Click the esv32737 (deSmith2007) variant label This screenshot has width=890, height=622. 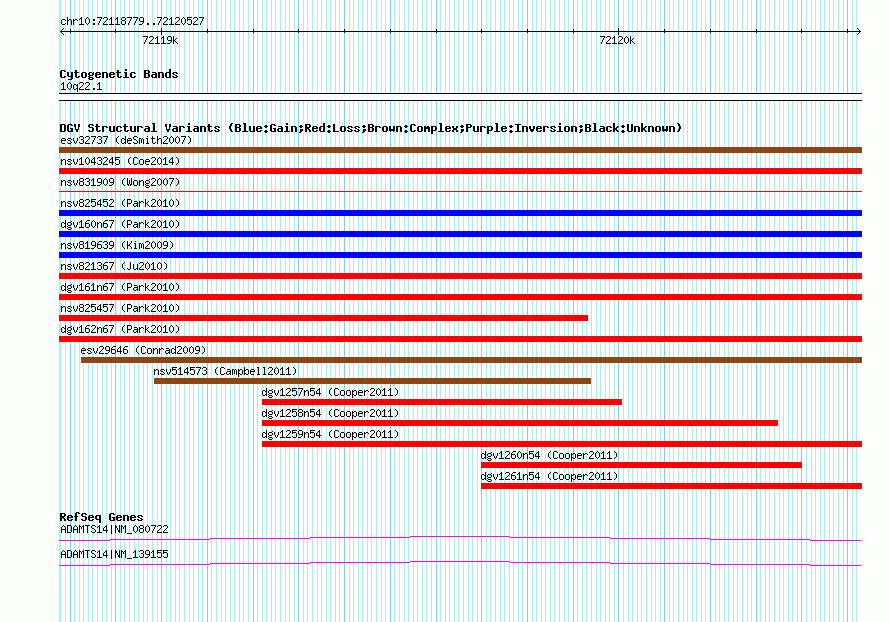(x=126, y=140)
